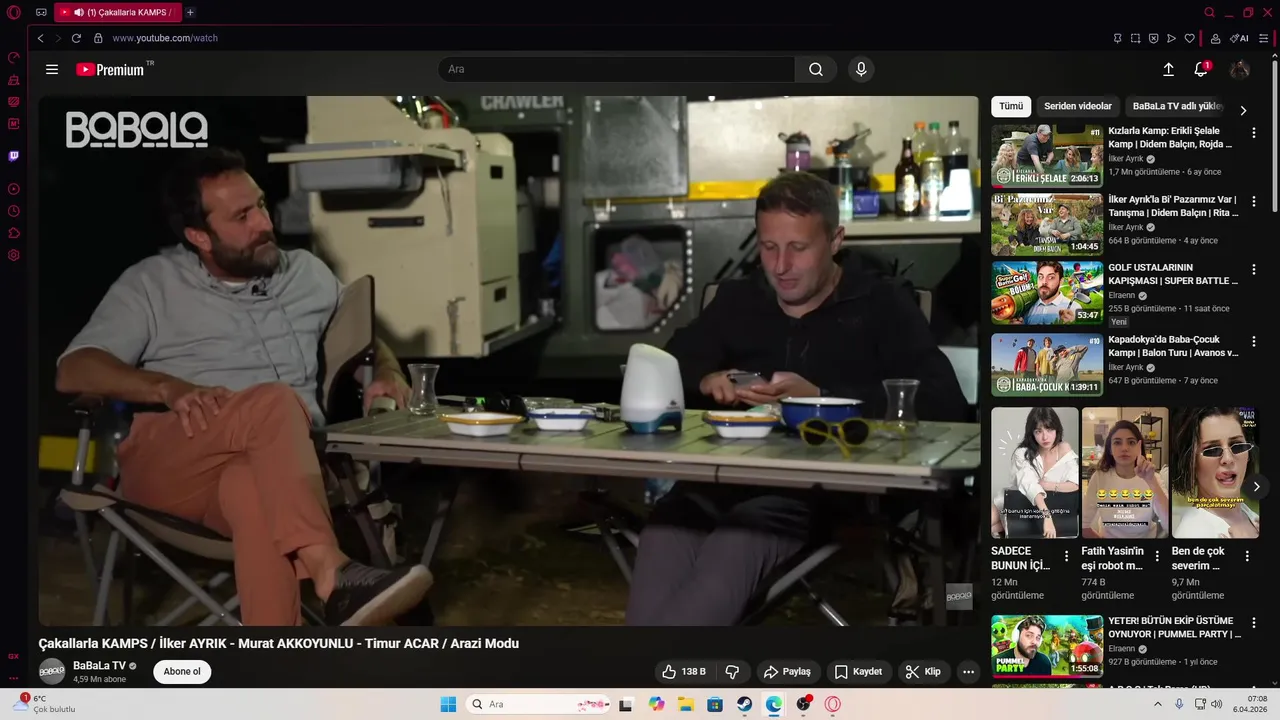Go back to previous page

40,38
